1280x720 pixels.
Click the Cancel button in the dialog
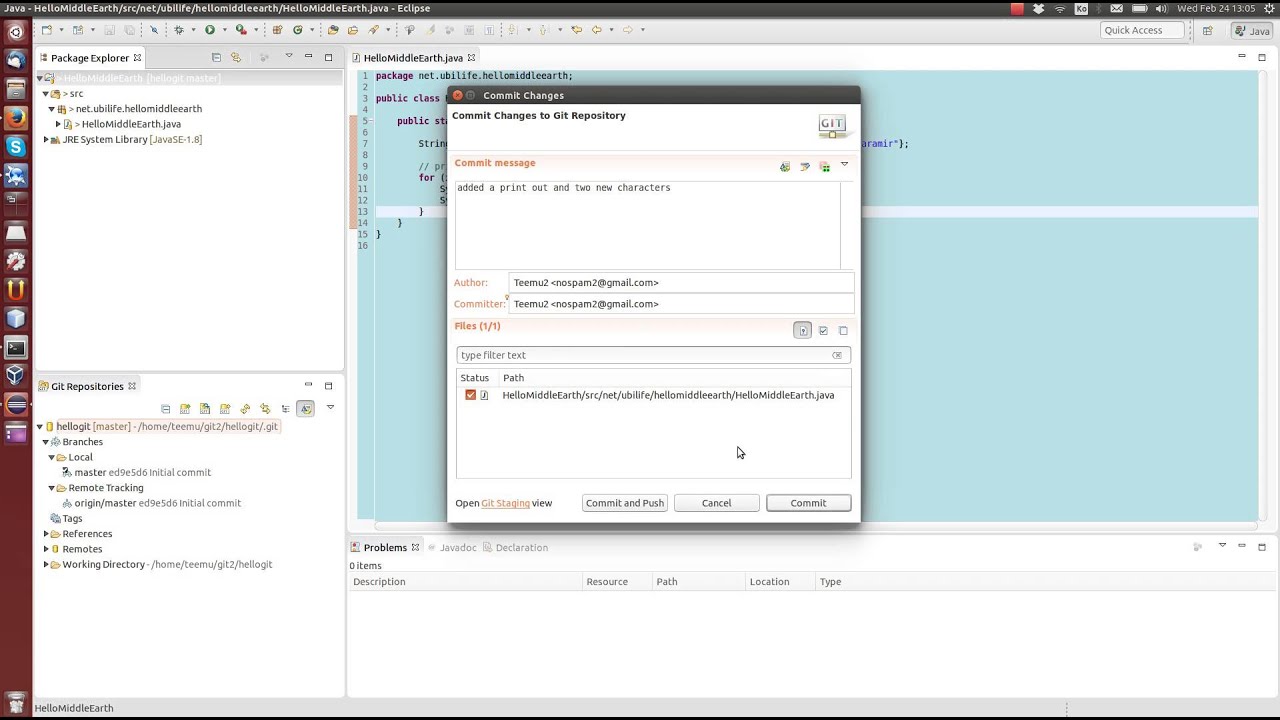[716, 503]
